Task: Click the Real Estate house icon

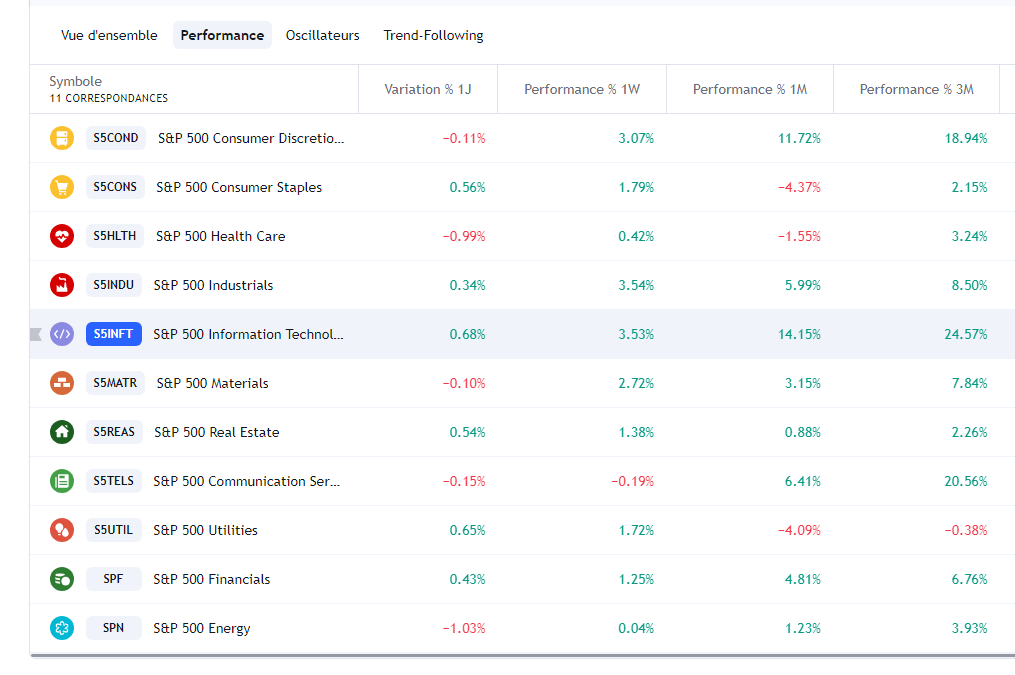Action: coord(62,432)
